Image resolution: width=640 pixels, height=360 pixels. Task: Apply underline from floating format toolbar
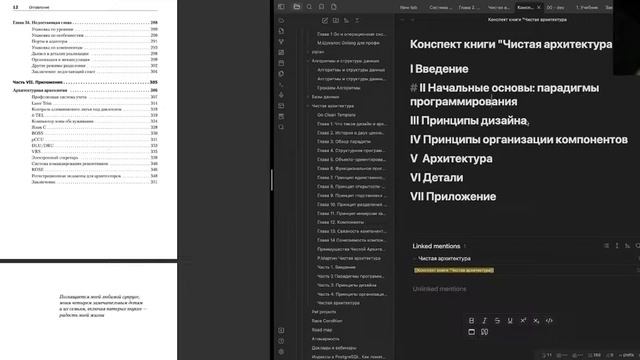[x=510, y=321]
